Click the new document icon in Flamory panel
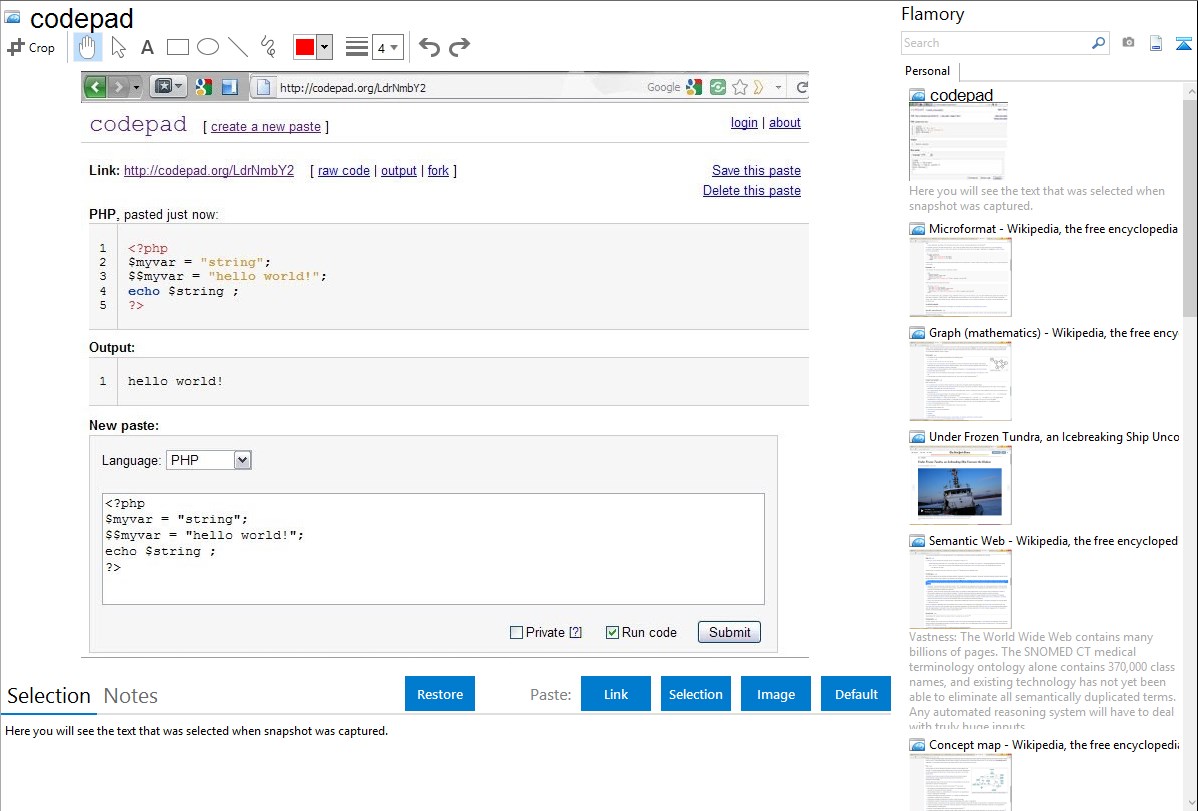The image size is (1198, 811). click(x=1156, y=43)
